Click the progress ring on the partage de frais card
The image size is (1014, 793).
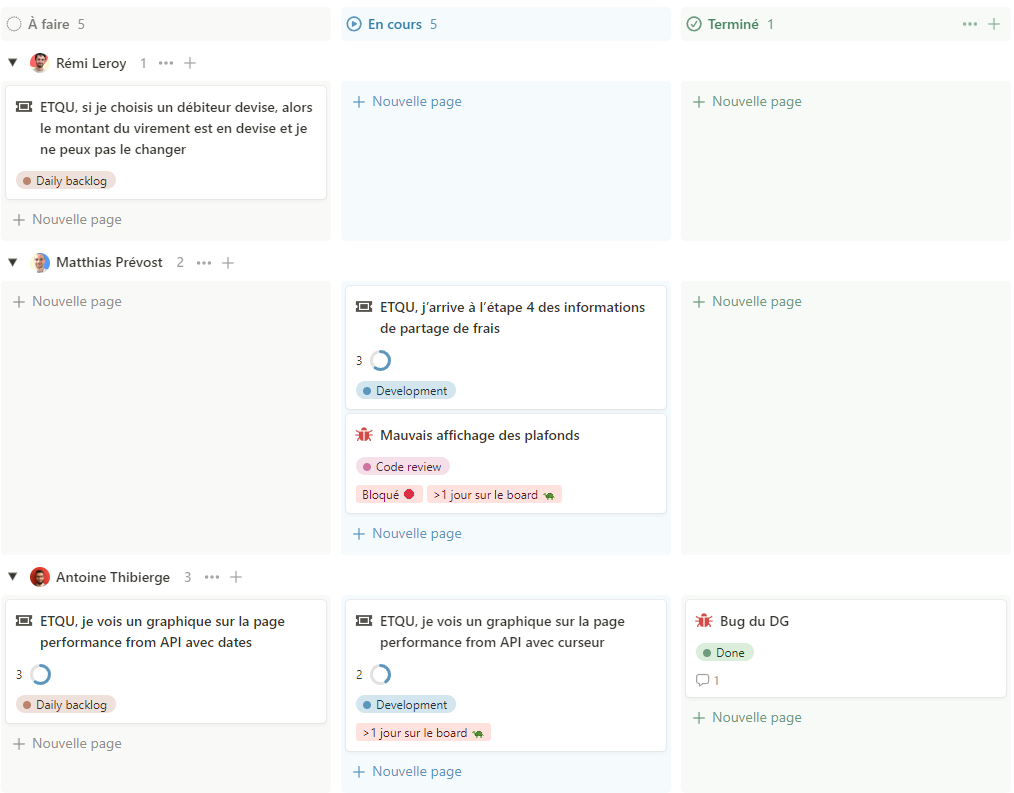pos(380,360)
